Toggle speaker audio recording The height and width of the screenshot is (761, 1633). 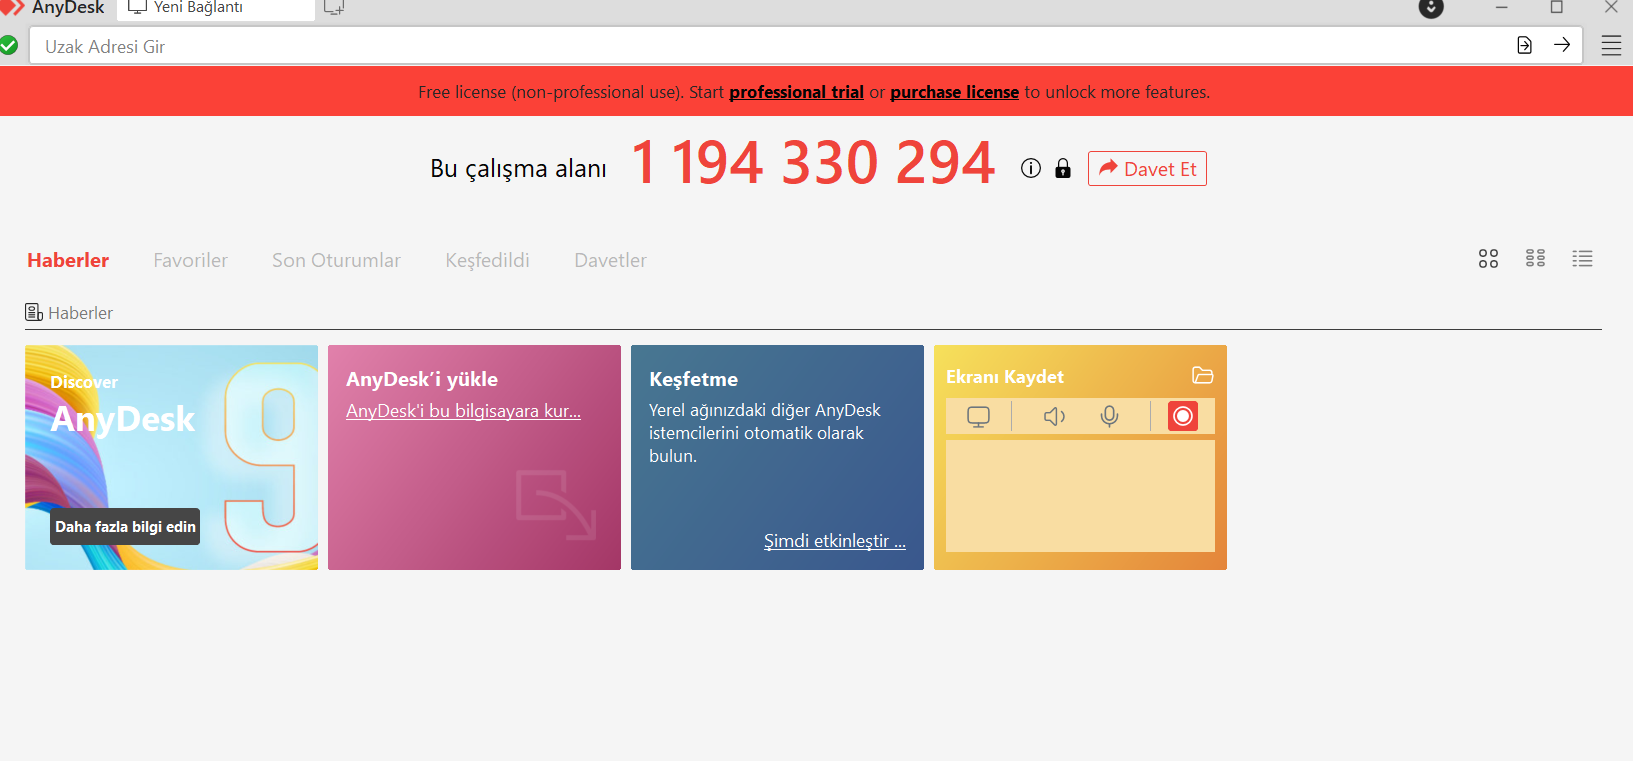point(1054,416)
